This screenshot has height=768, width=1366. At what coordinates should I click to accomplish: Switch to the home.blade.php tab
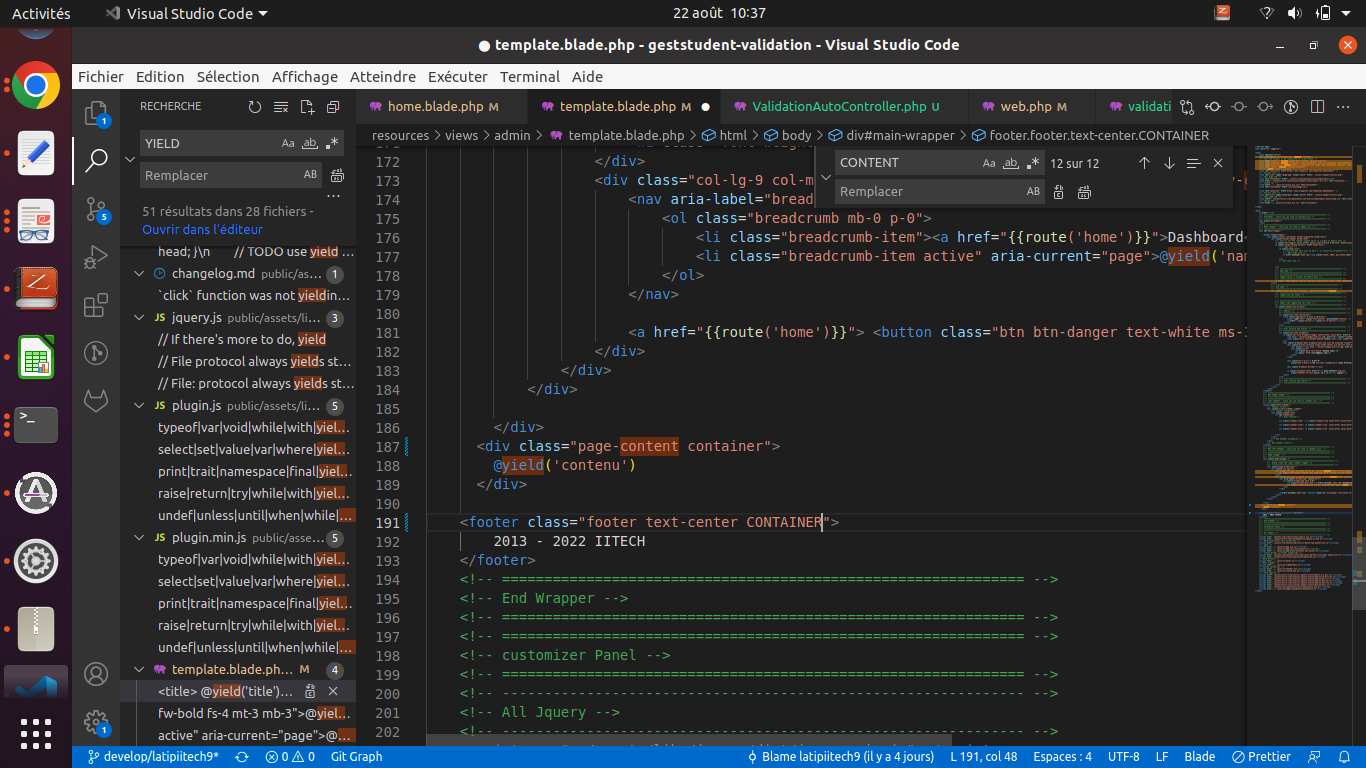pos(435,107)
